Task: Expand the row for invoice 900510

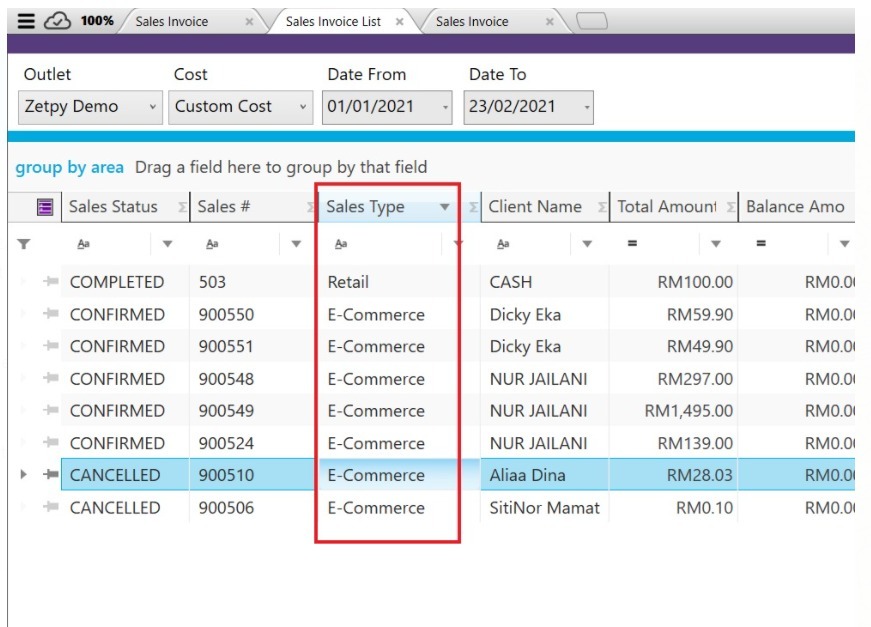Action: coord(25,476)
